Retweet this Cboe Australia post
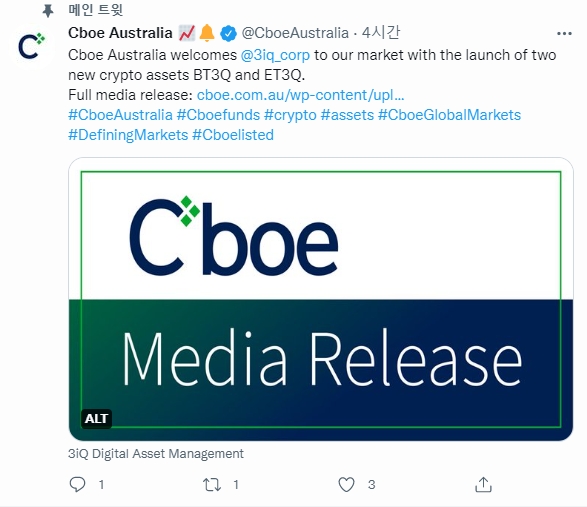This screenshot has width=587, height=507. pos(212,485)
